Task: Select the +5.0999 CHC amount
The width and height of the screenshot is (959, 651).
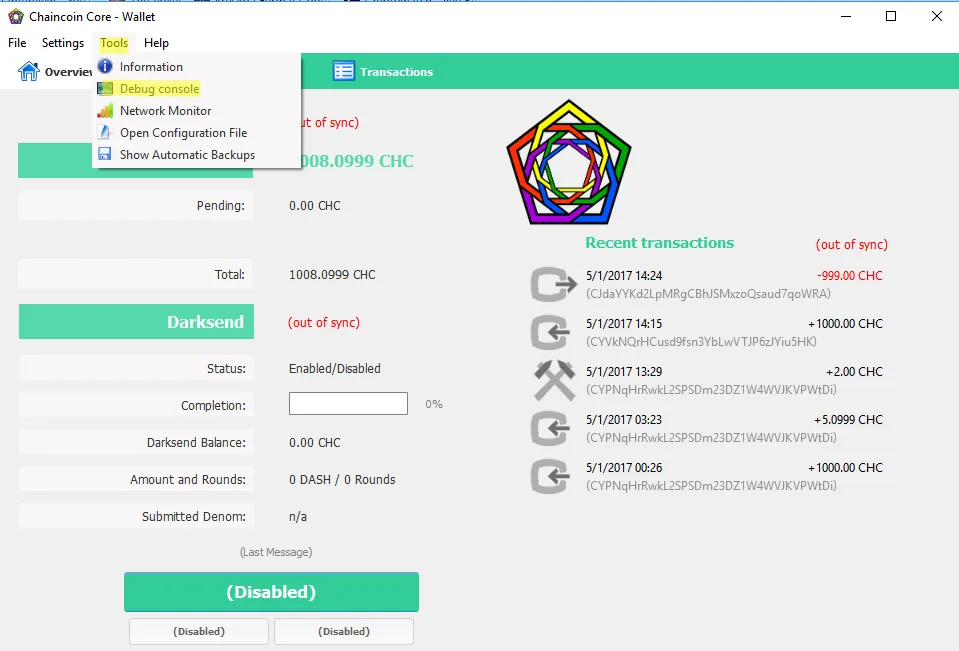Action: pyautogui.click(x=848, y=420)
